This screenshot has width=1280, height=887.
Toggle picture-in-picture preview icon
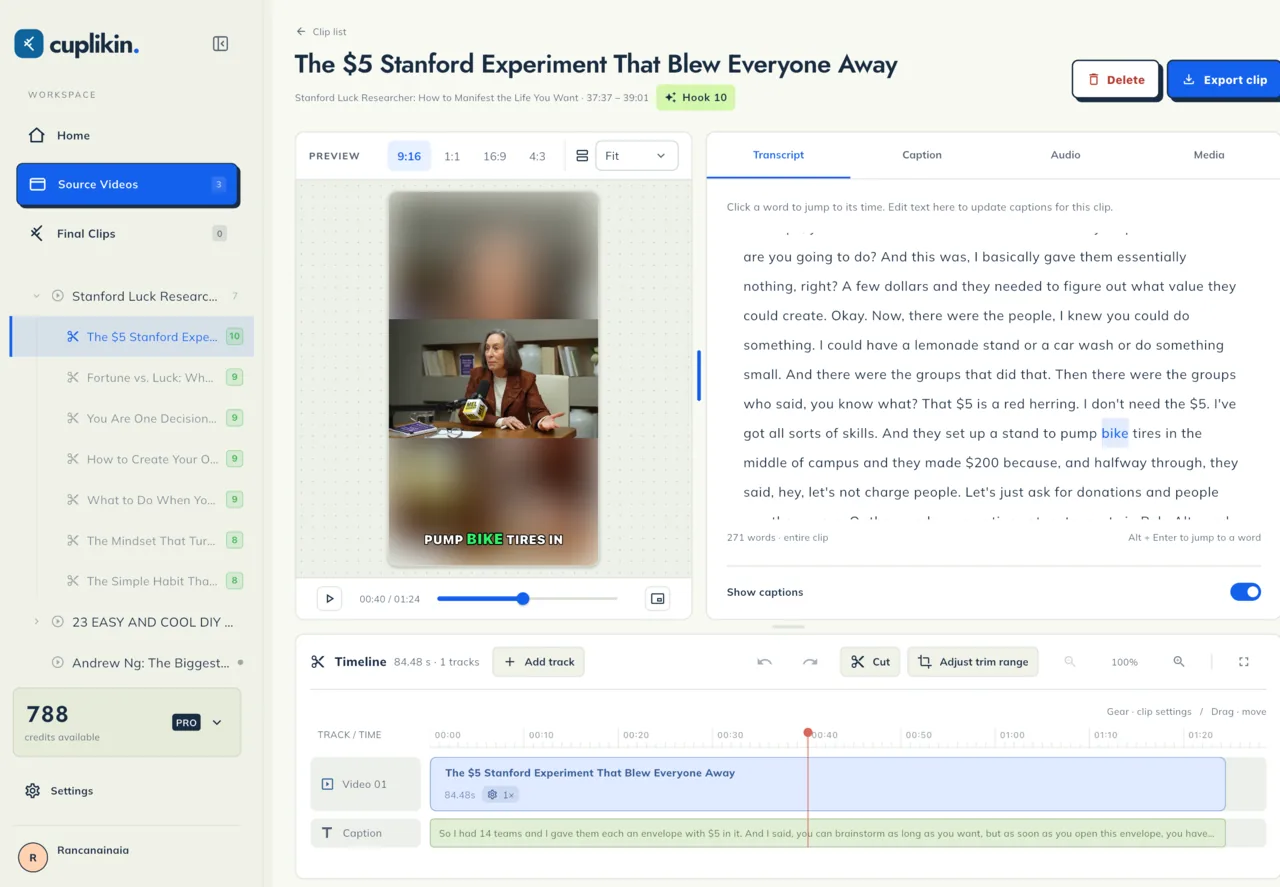coord(657,599)
